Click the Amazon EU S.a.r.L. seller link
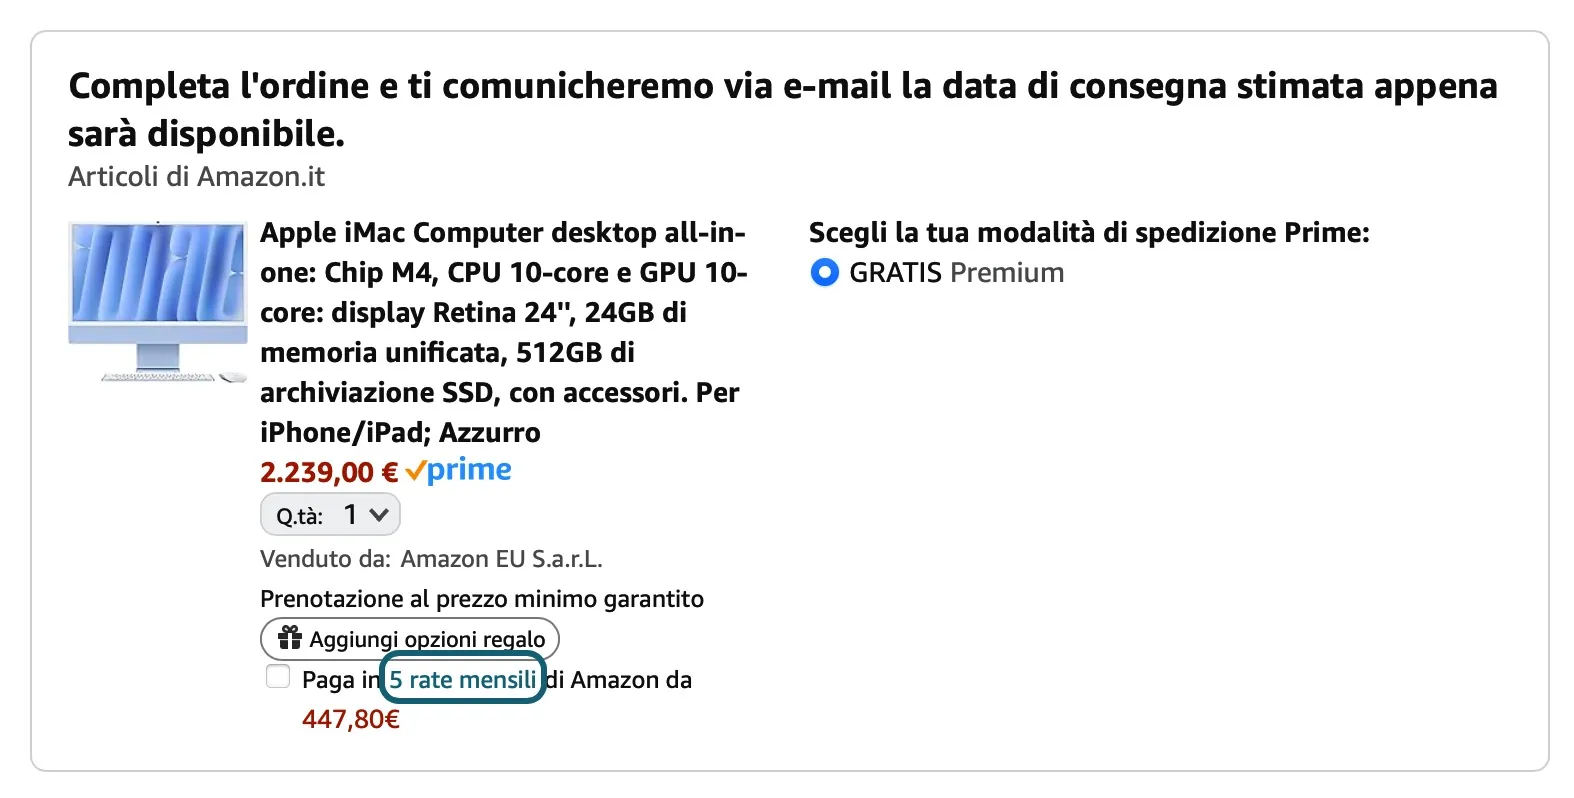The height and width of the screenshot is (798, 1574). coord(502,559)
